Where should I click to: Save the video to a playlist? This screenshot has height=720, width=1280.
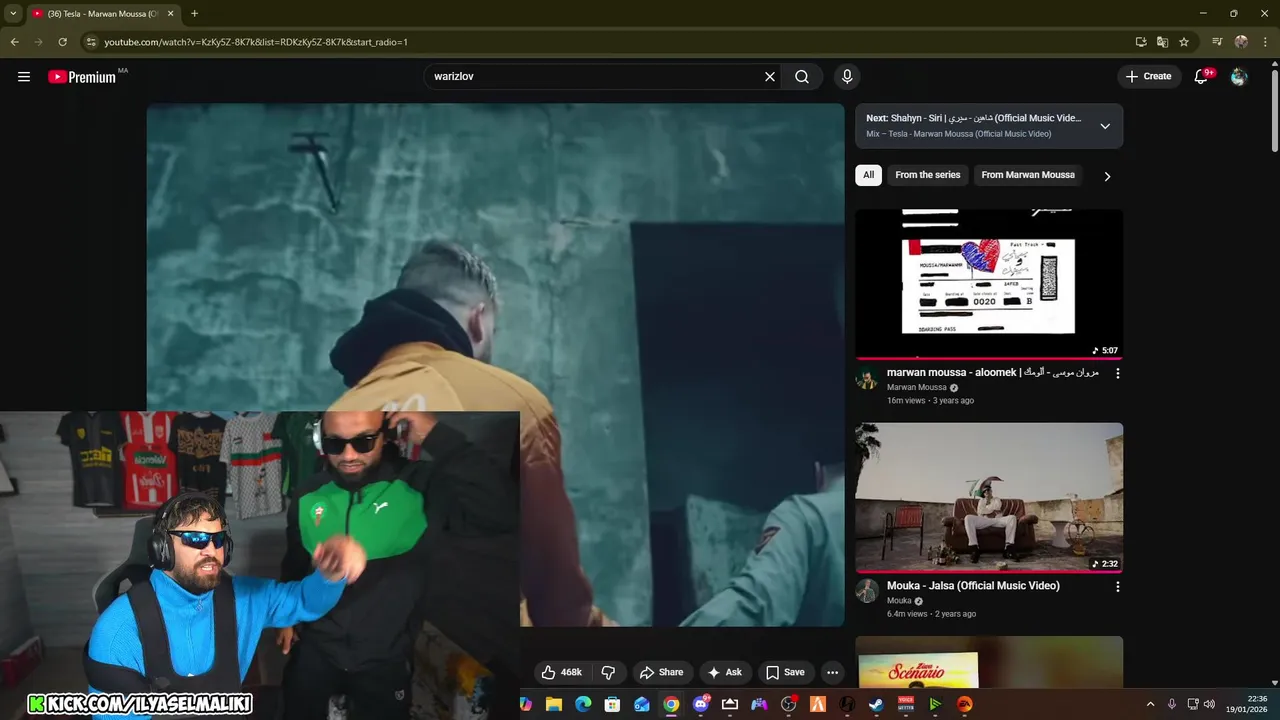coord(785,672)
